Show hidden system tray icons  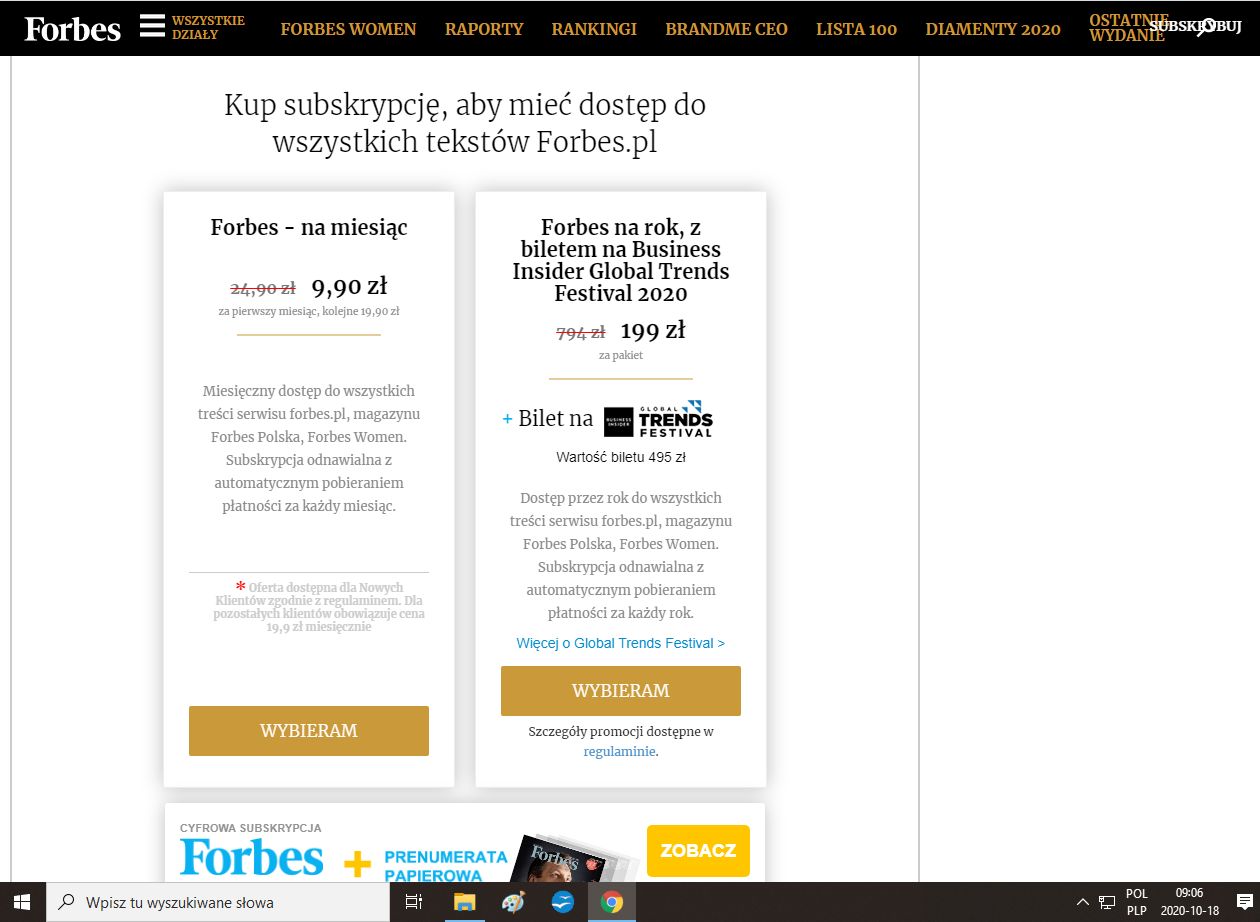point(1082,902)
